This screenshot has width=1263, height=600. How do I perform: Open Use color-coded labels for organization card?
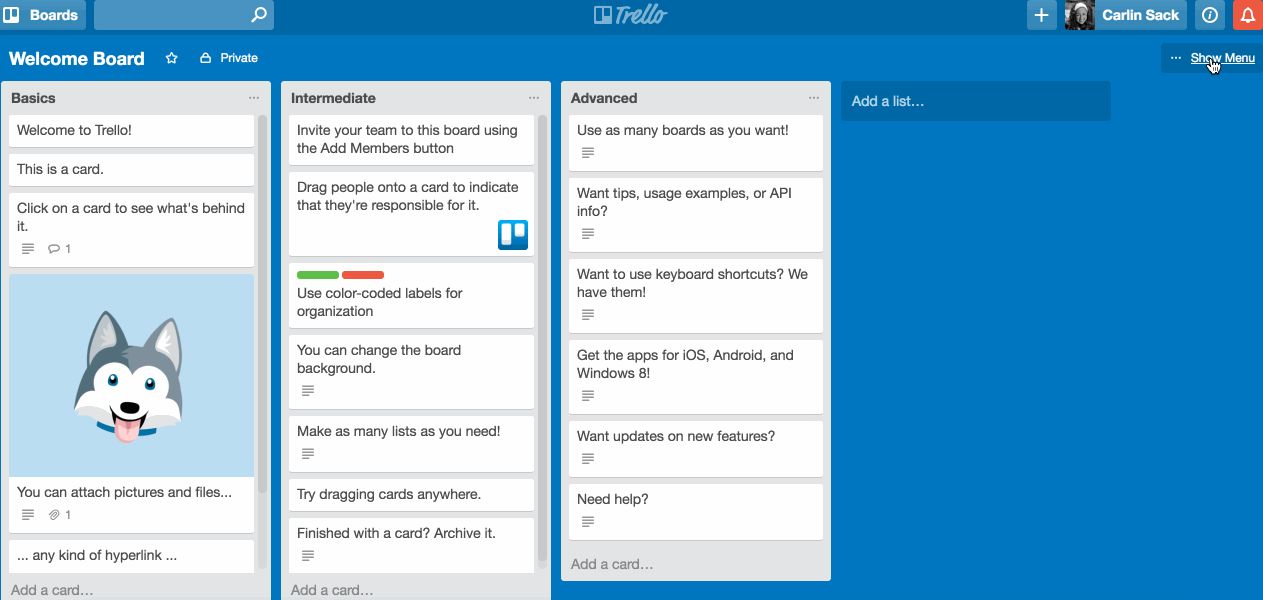[x=412, y=295]
